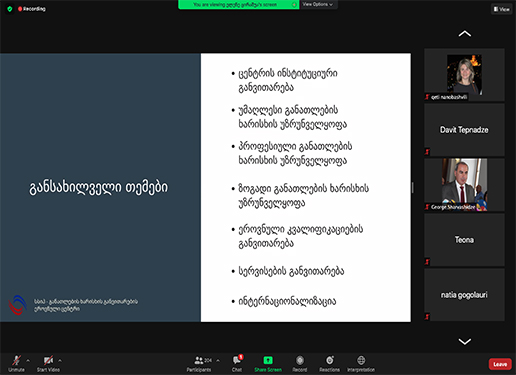Open the View Options dropdown

tap(318, 4)
